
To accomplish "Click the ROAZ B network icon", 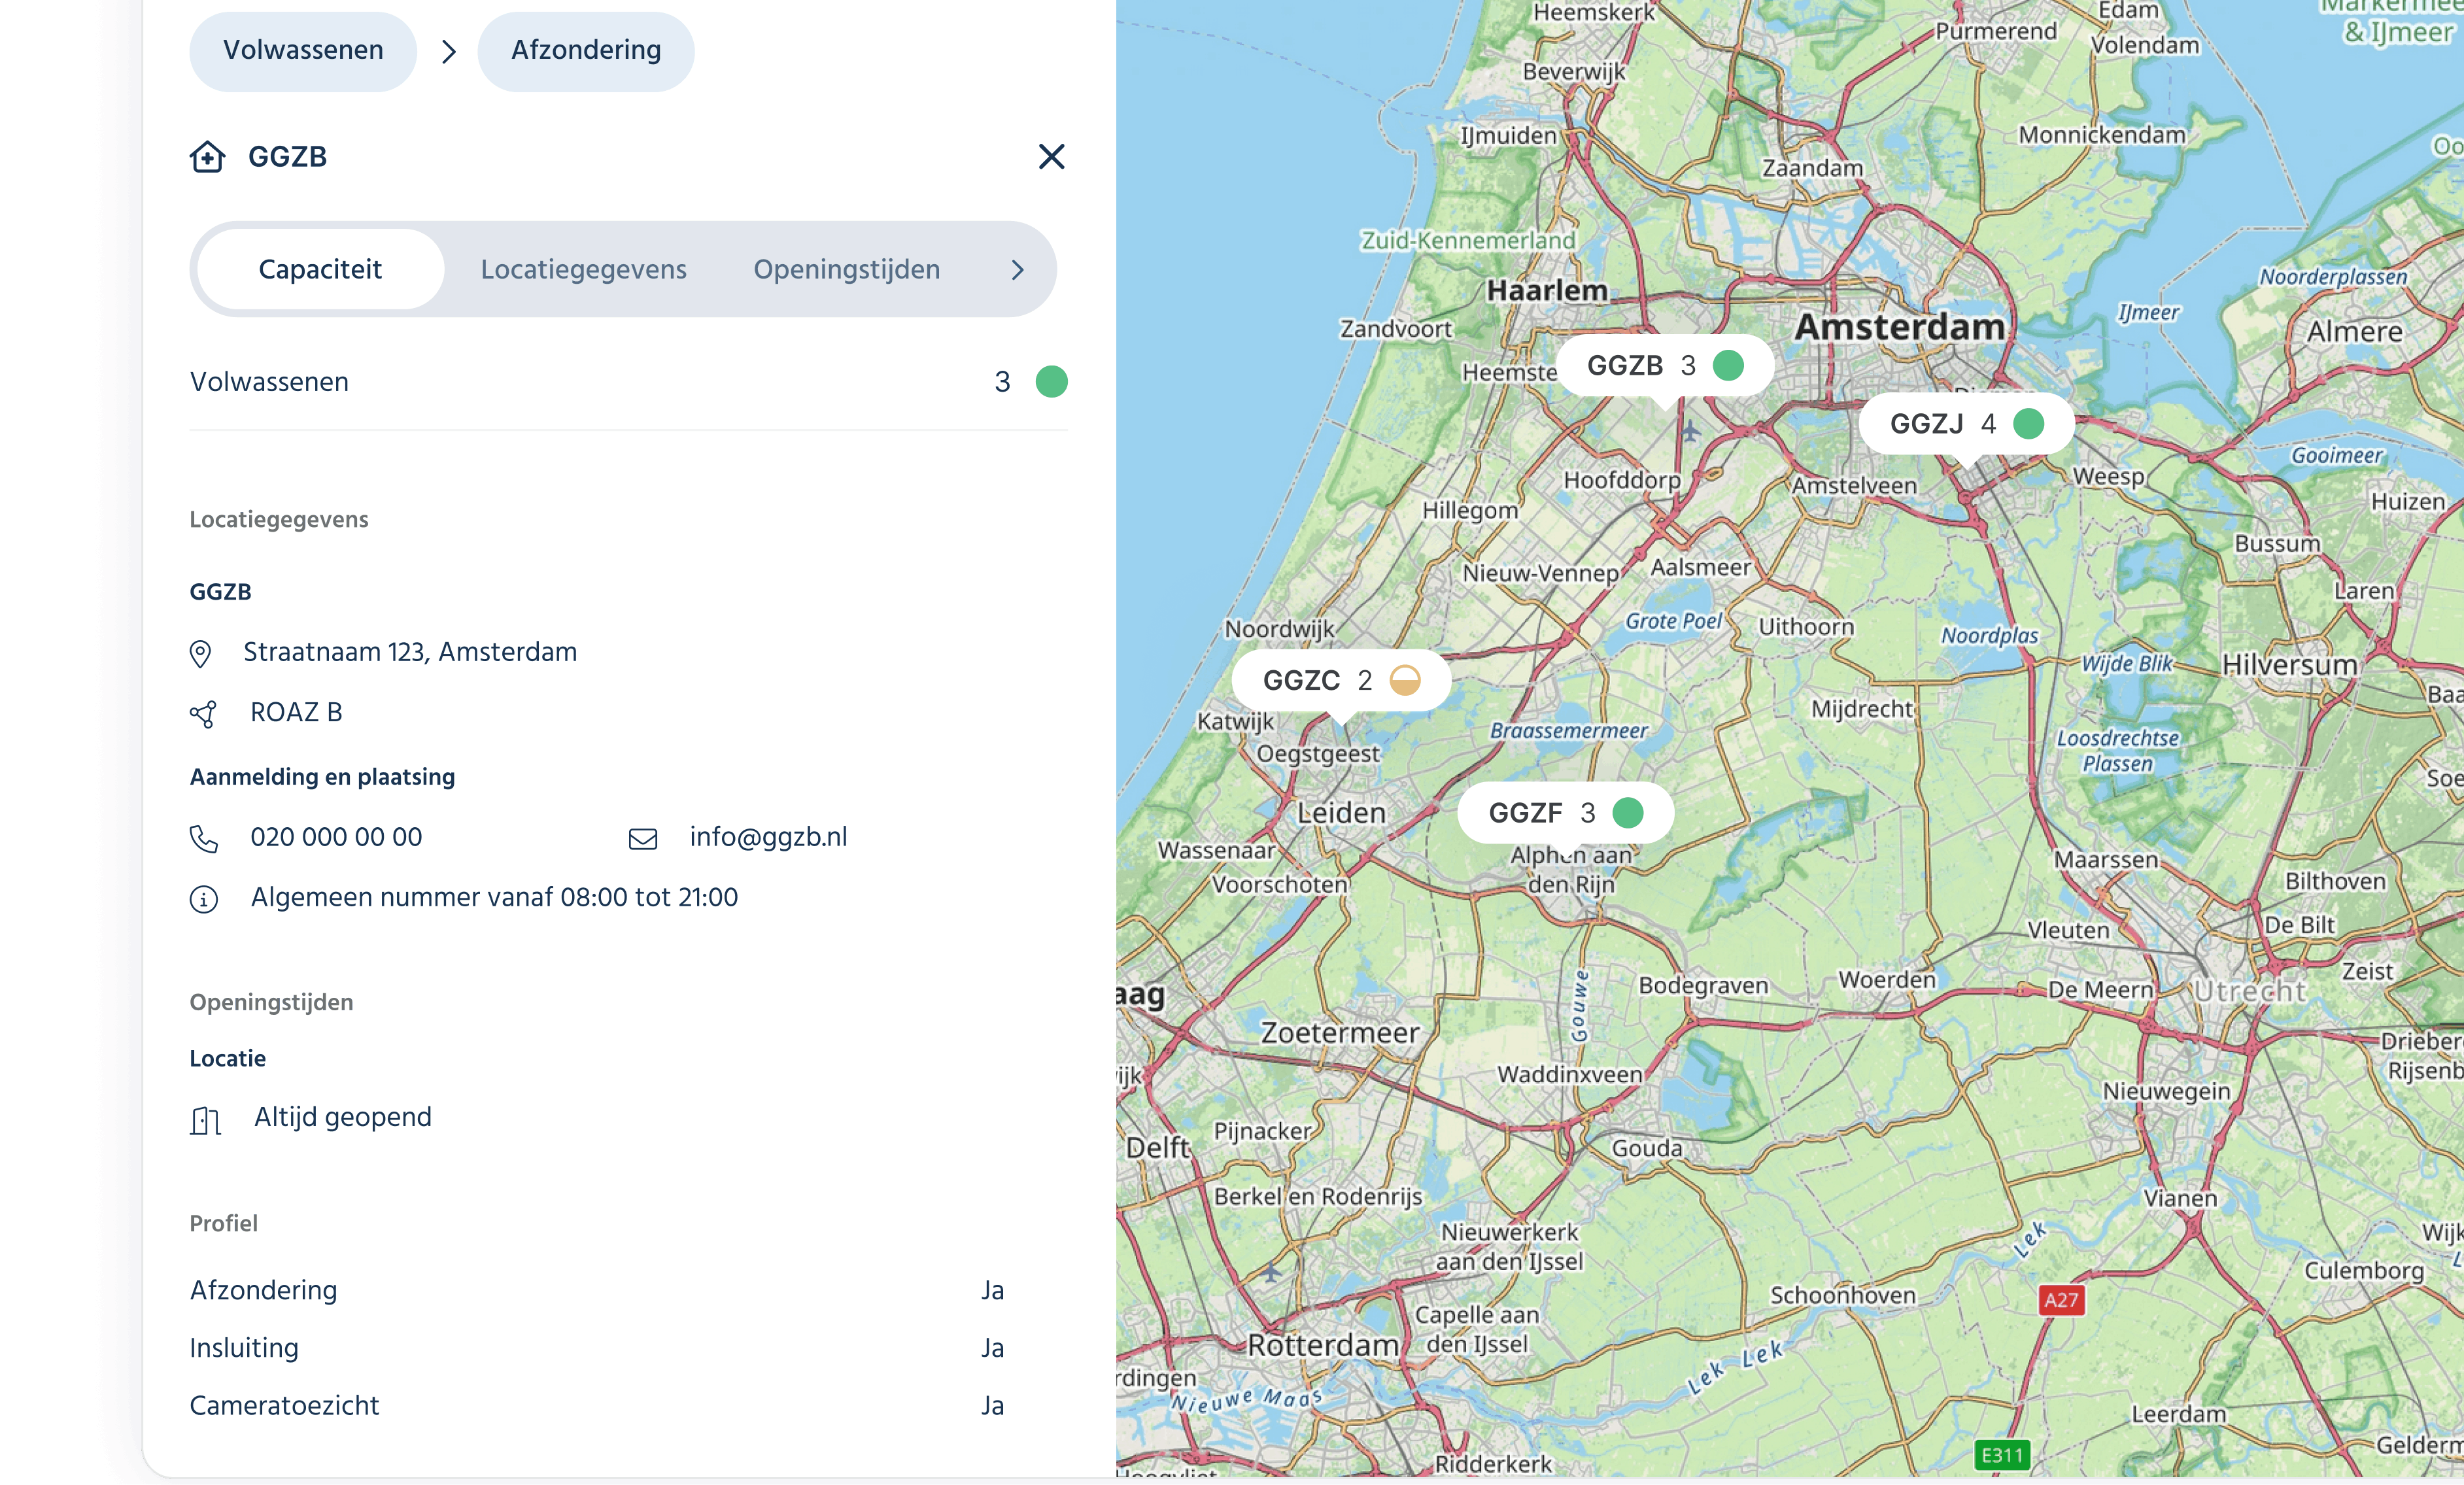I will pyautogui.click(x=203, y=714).
